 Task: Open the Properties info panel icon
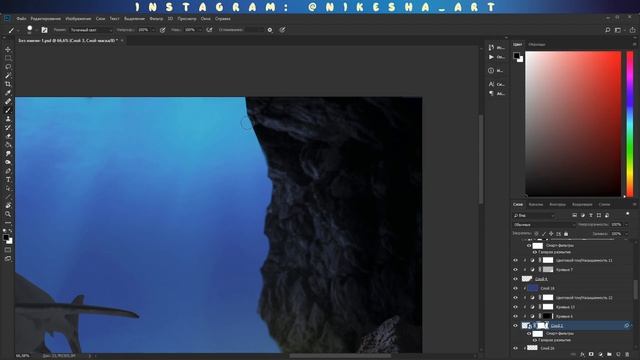coord(491,71)
